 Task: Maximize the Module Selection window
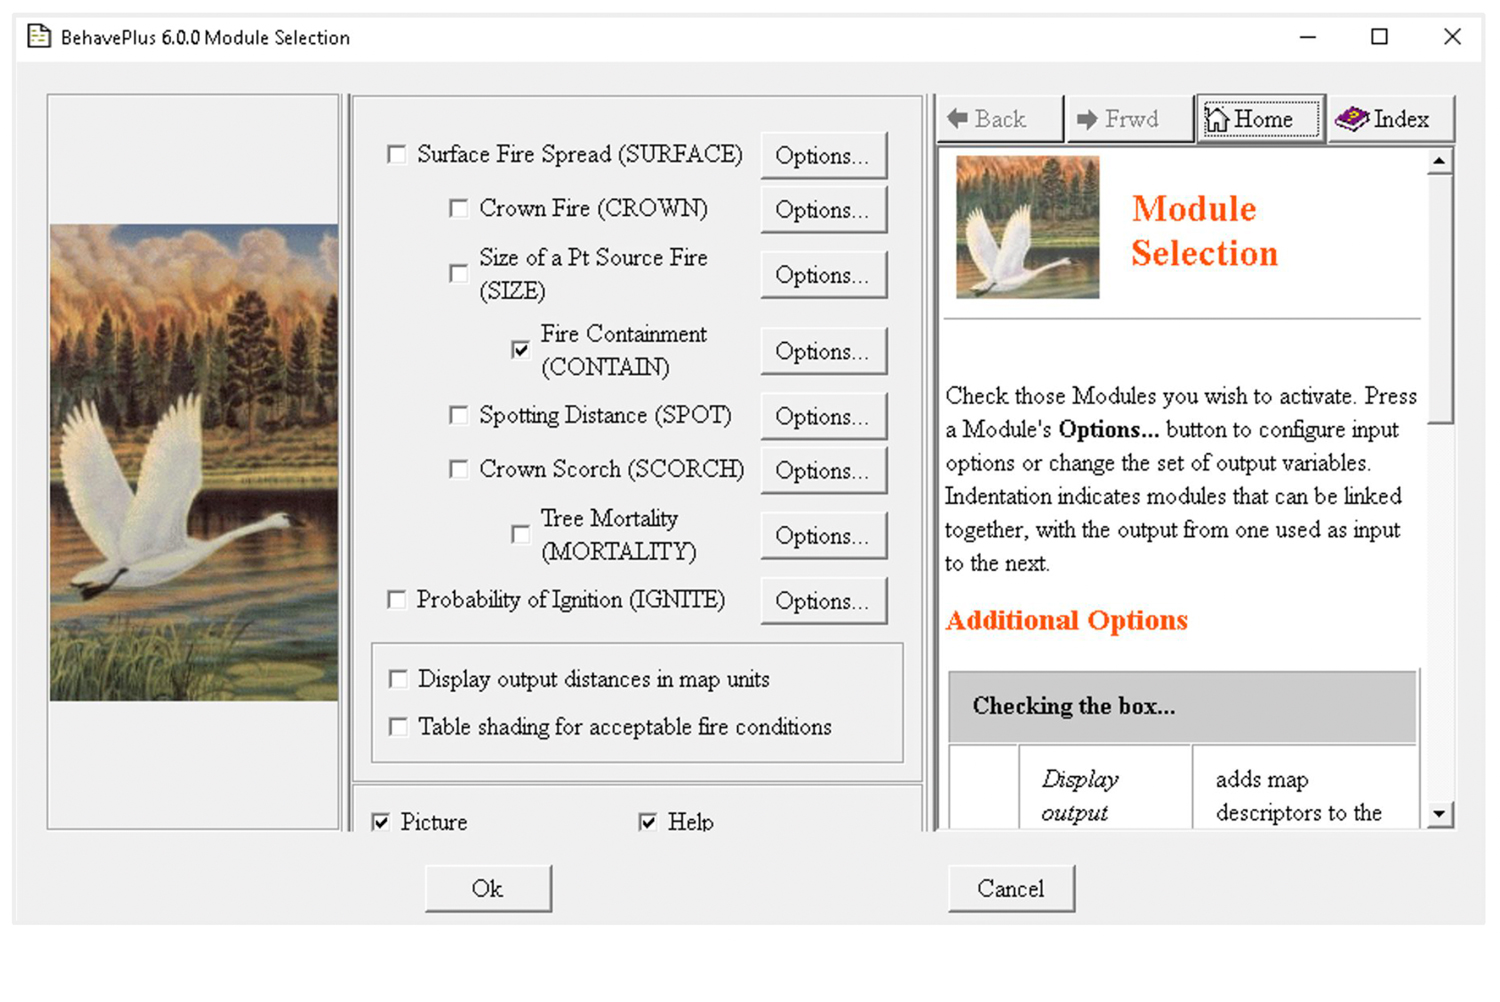1380,37
